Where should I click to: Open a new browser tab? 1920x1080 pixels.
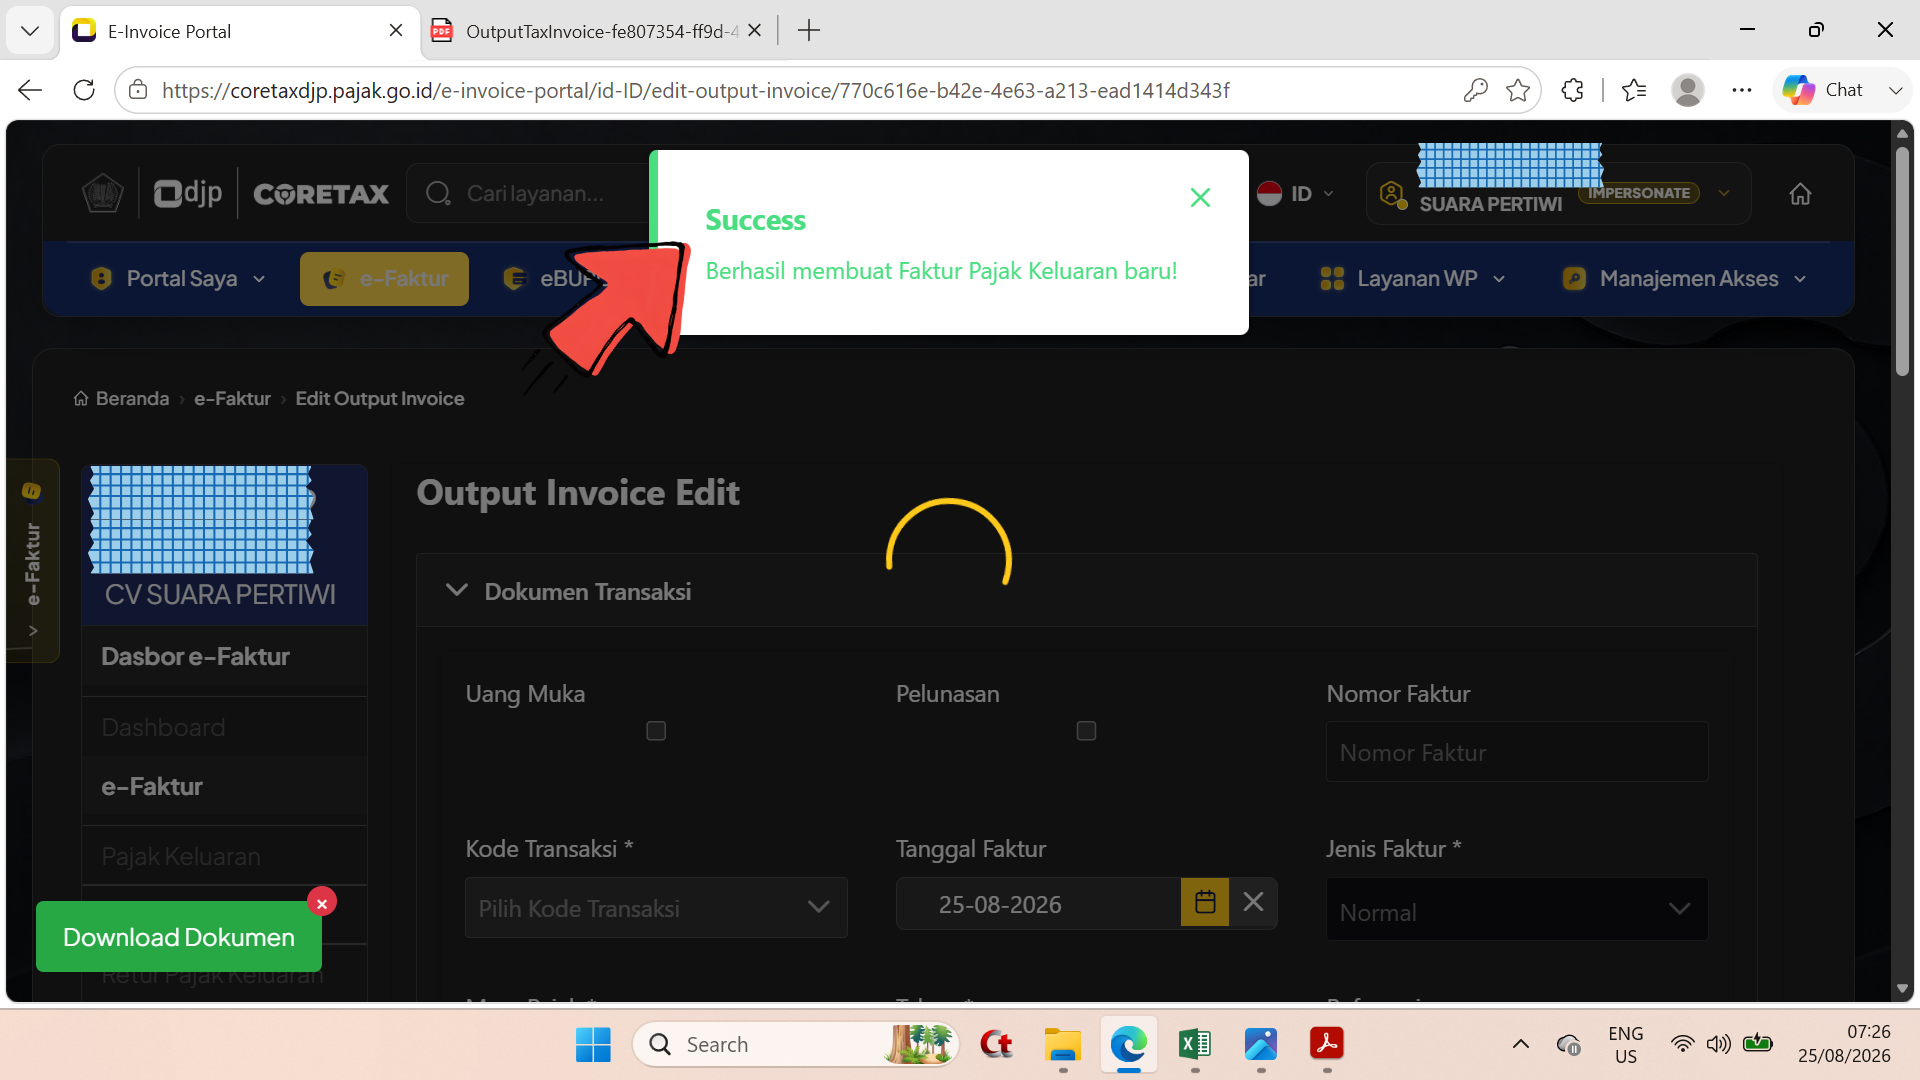coord(809,31)
